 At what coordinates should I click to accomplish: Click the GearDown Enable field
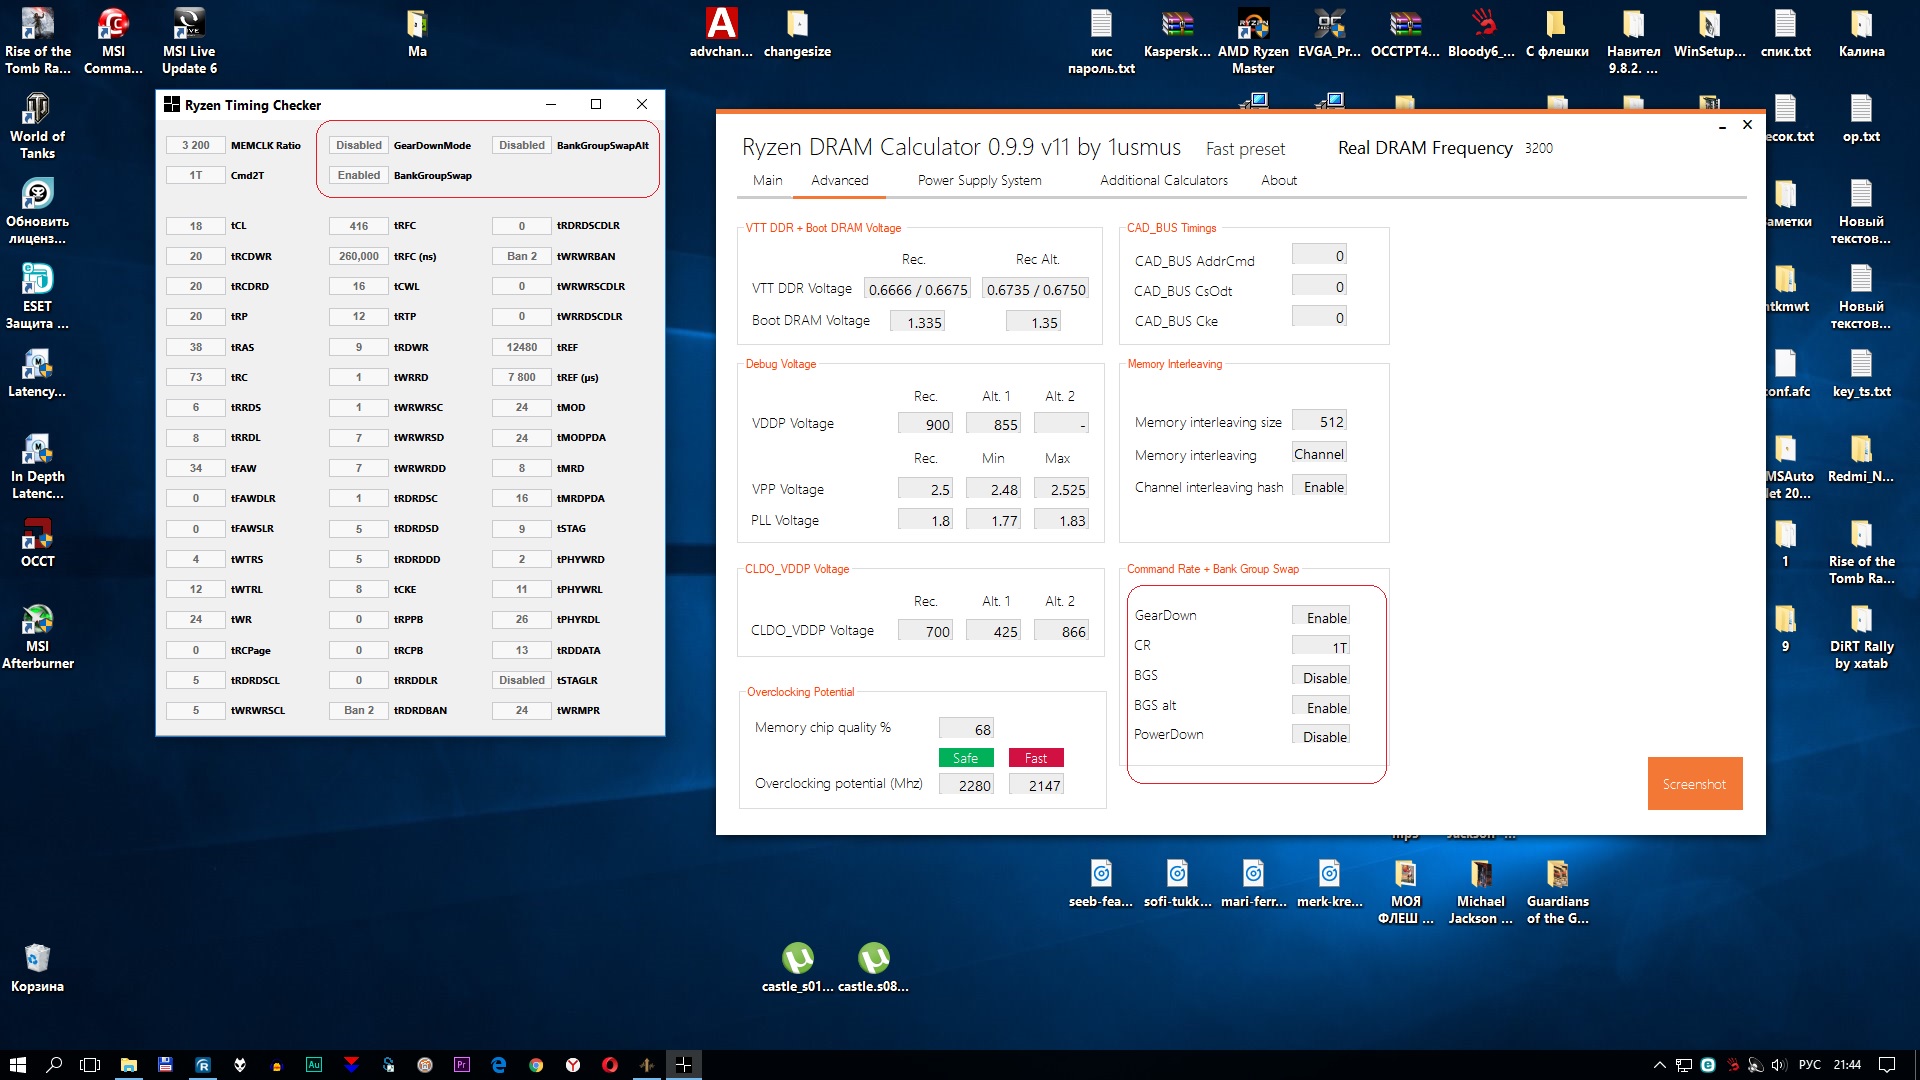click(1320, 617)
